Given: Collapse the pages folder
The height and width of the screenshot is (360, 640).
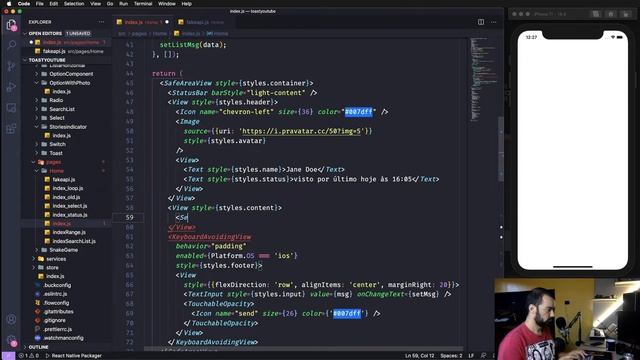Looking at the screenshot, I should click(53, 162).
